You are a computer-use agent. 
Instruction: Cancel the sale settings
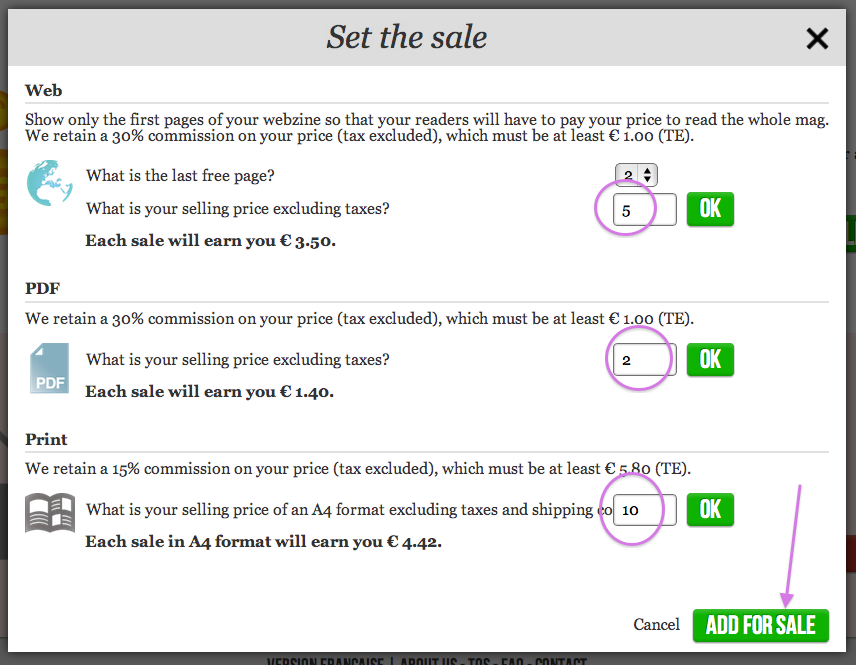coord(657,625)
